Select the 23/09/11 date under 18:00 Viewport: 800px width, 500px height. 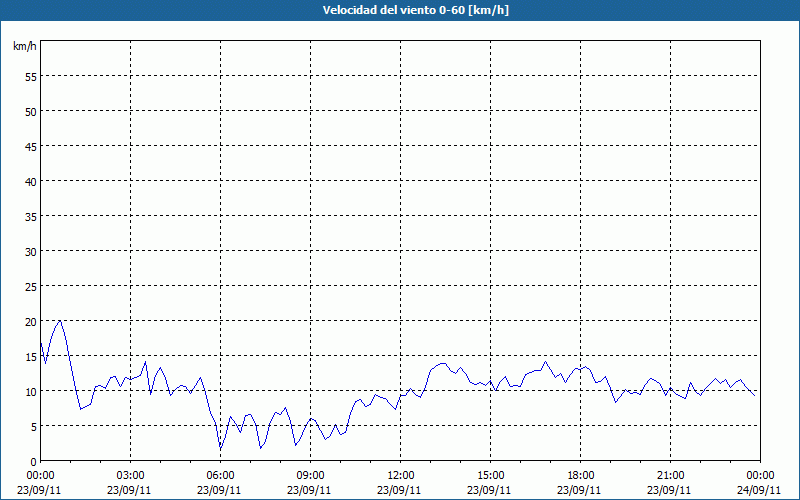click(579, 490)
